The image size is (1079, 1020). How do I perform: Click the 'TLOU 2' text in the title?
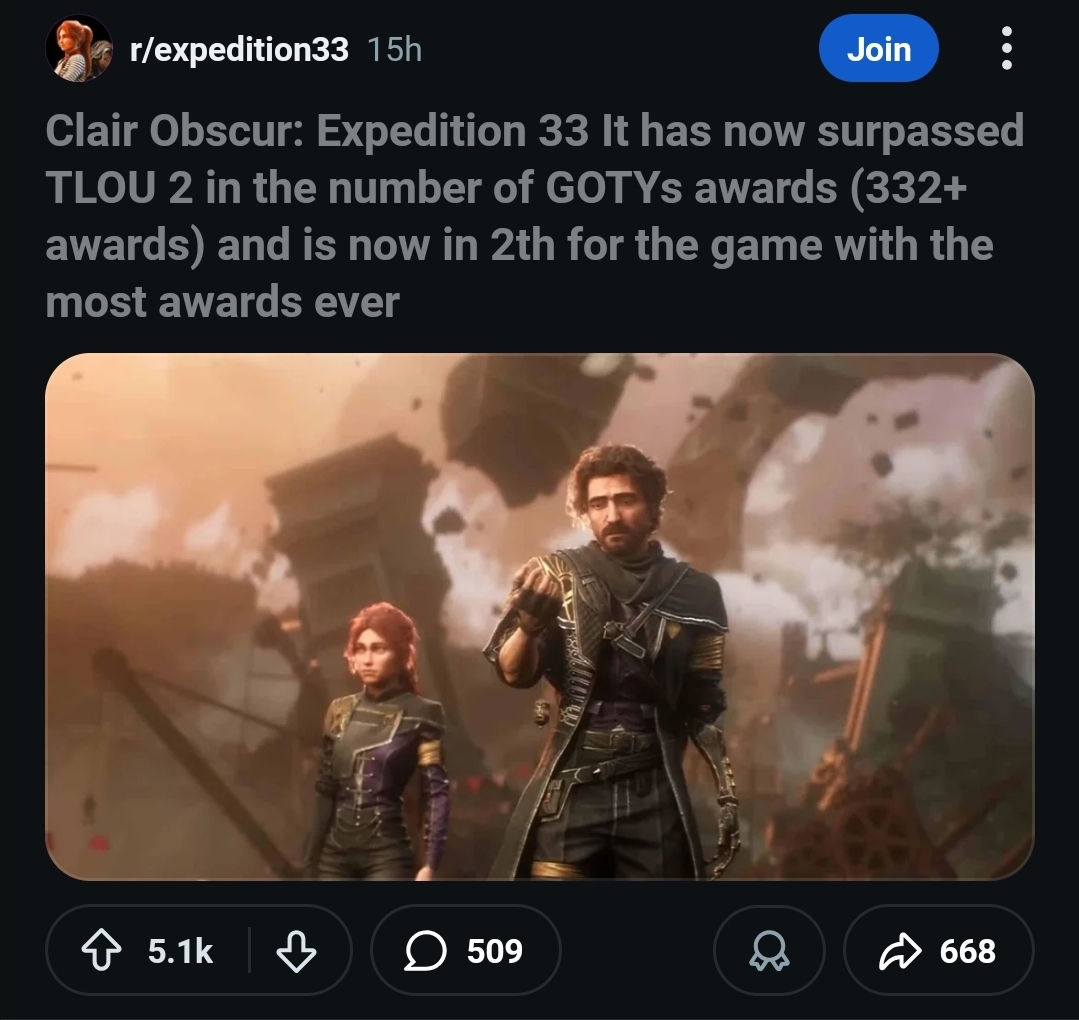119,189
